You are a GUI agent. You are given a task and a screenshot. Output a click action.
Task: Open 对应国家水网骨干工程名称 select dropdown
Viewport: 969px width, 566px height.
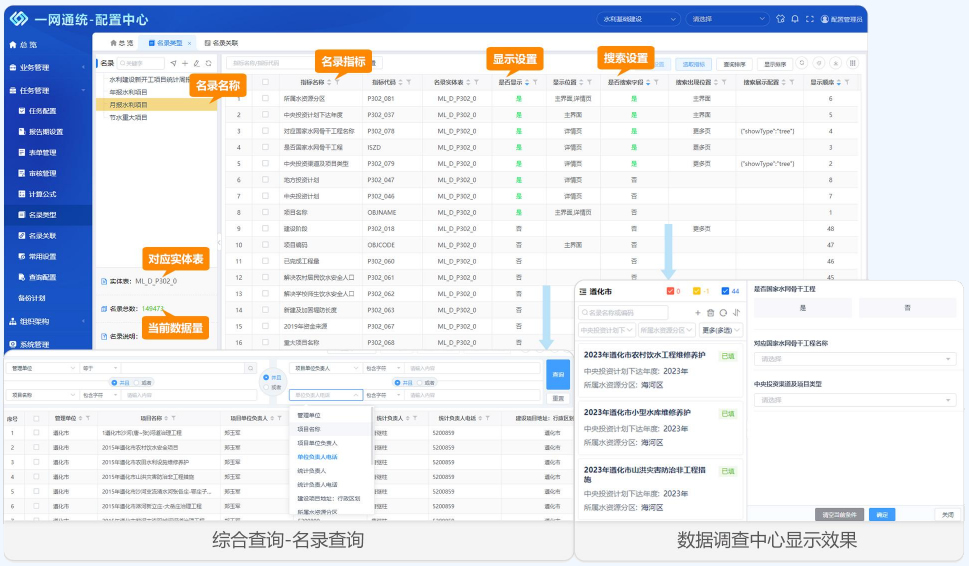coord(855,358)
